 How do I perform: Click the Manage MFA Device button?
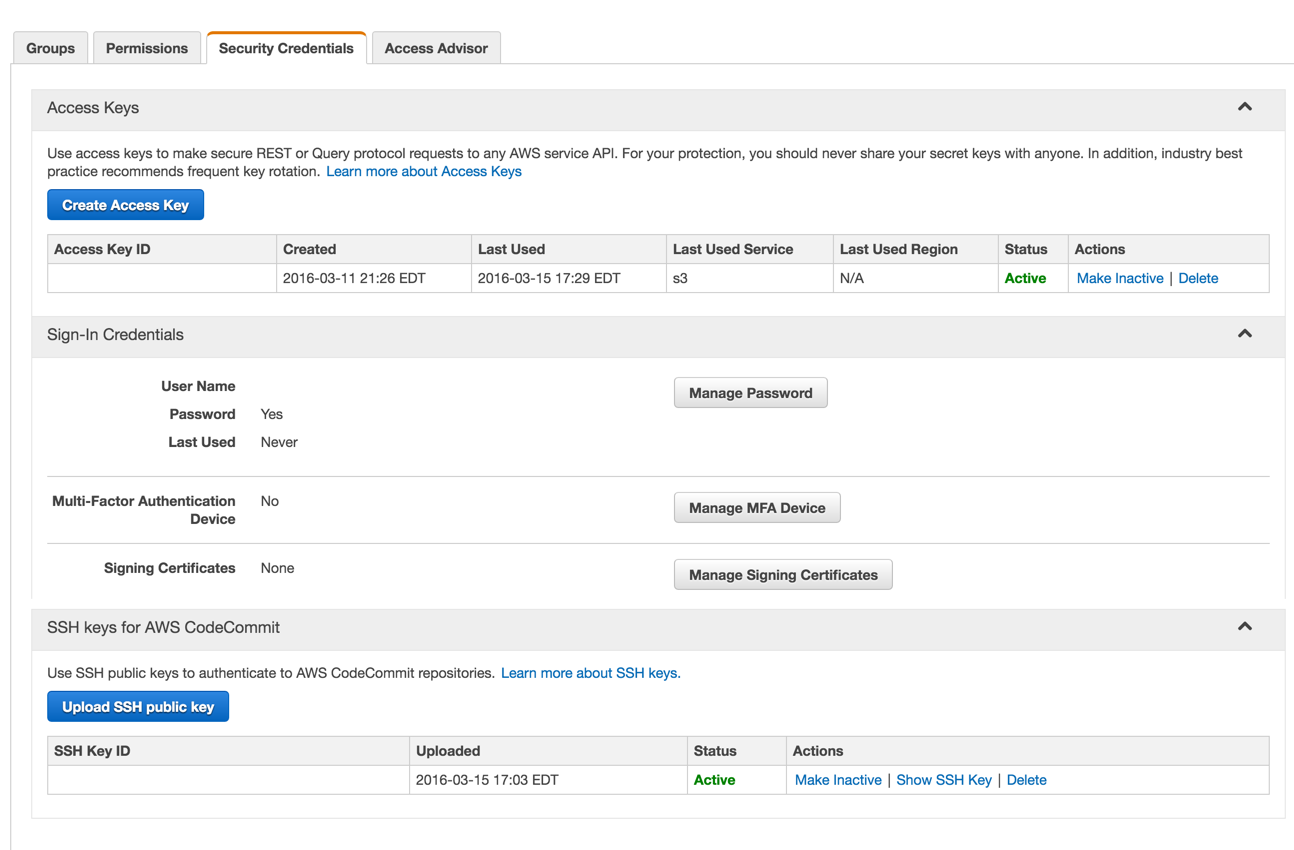tap(757, 508)
